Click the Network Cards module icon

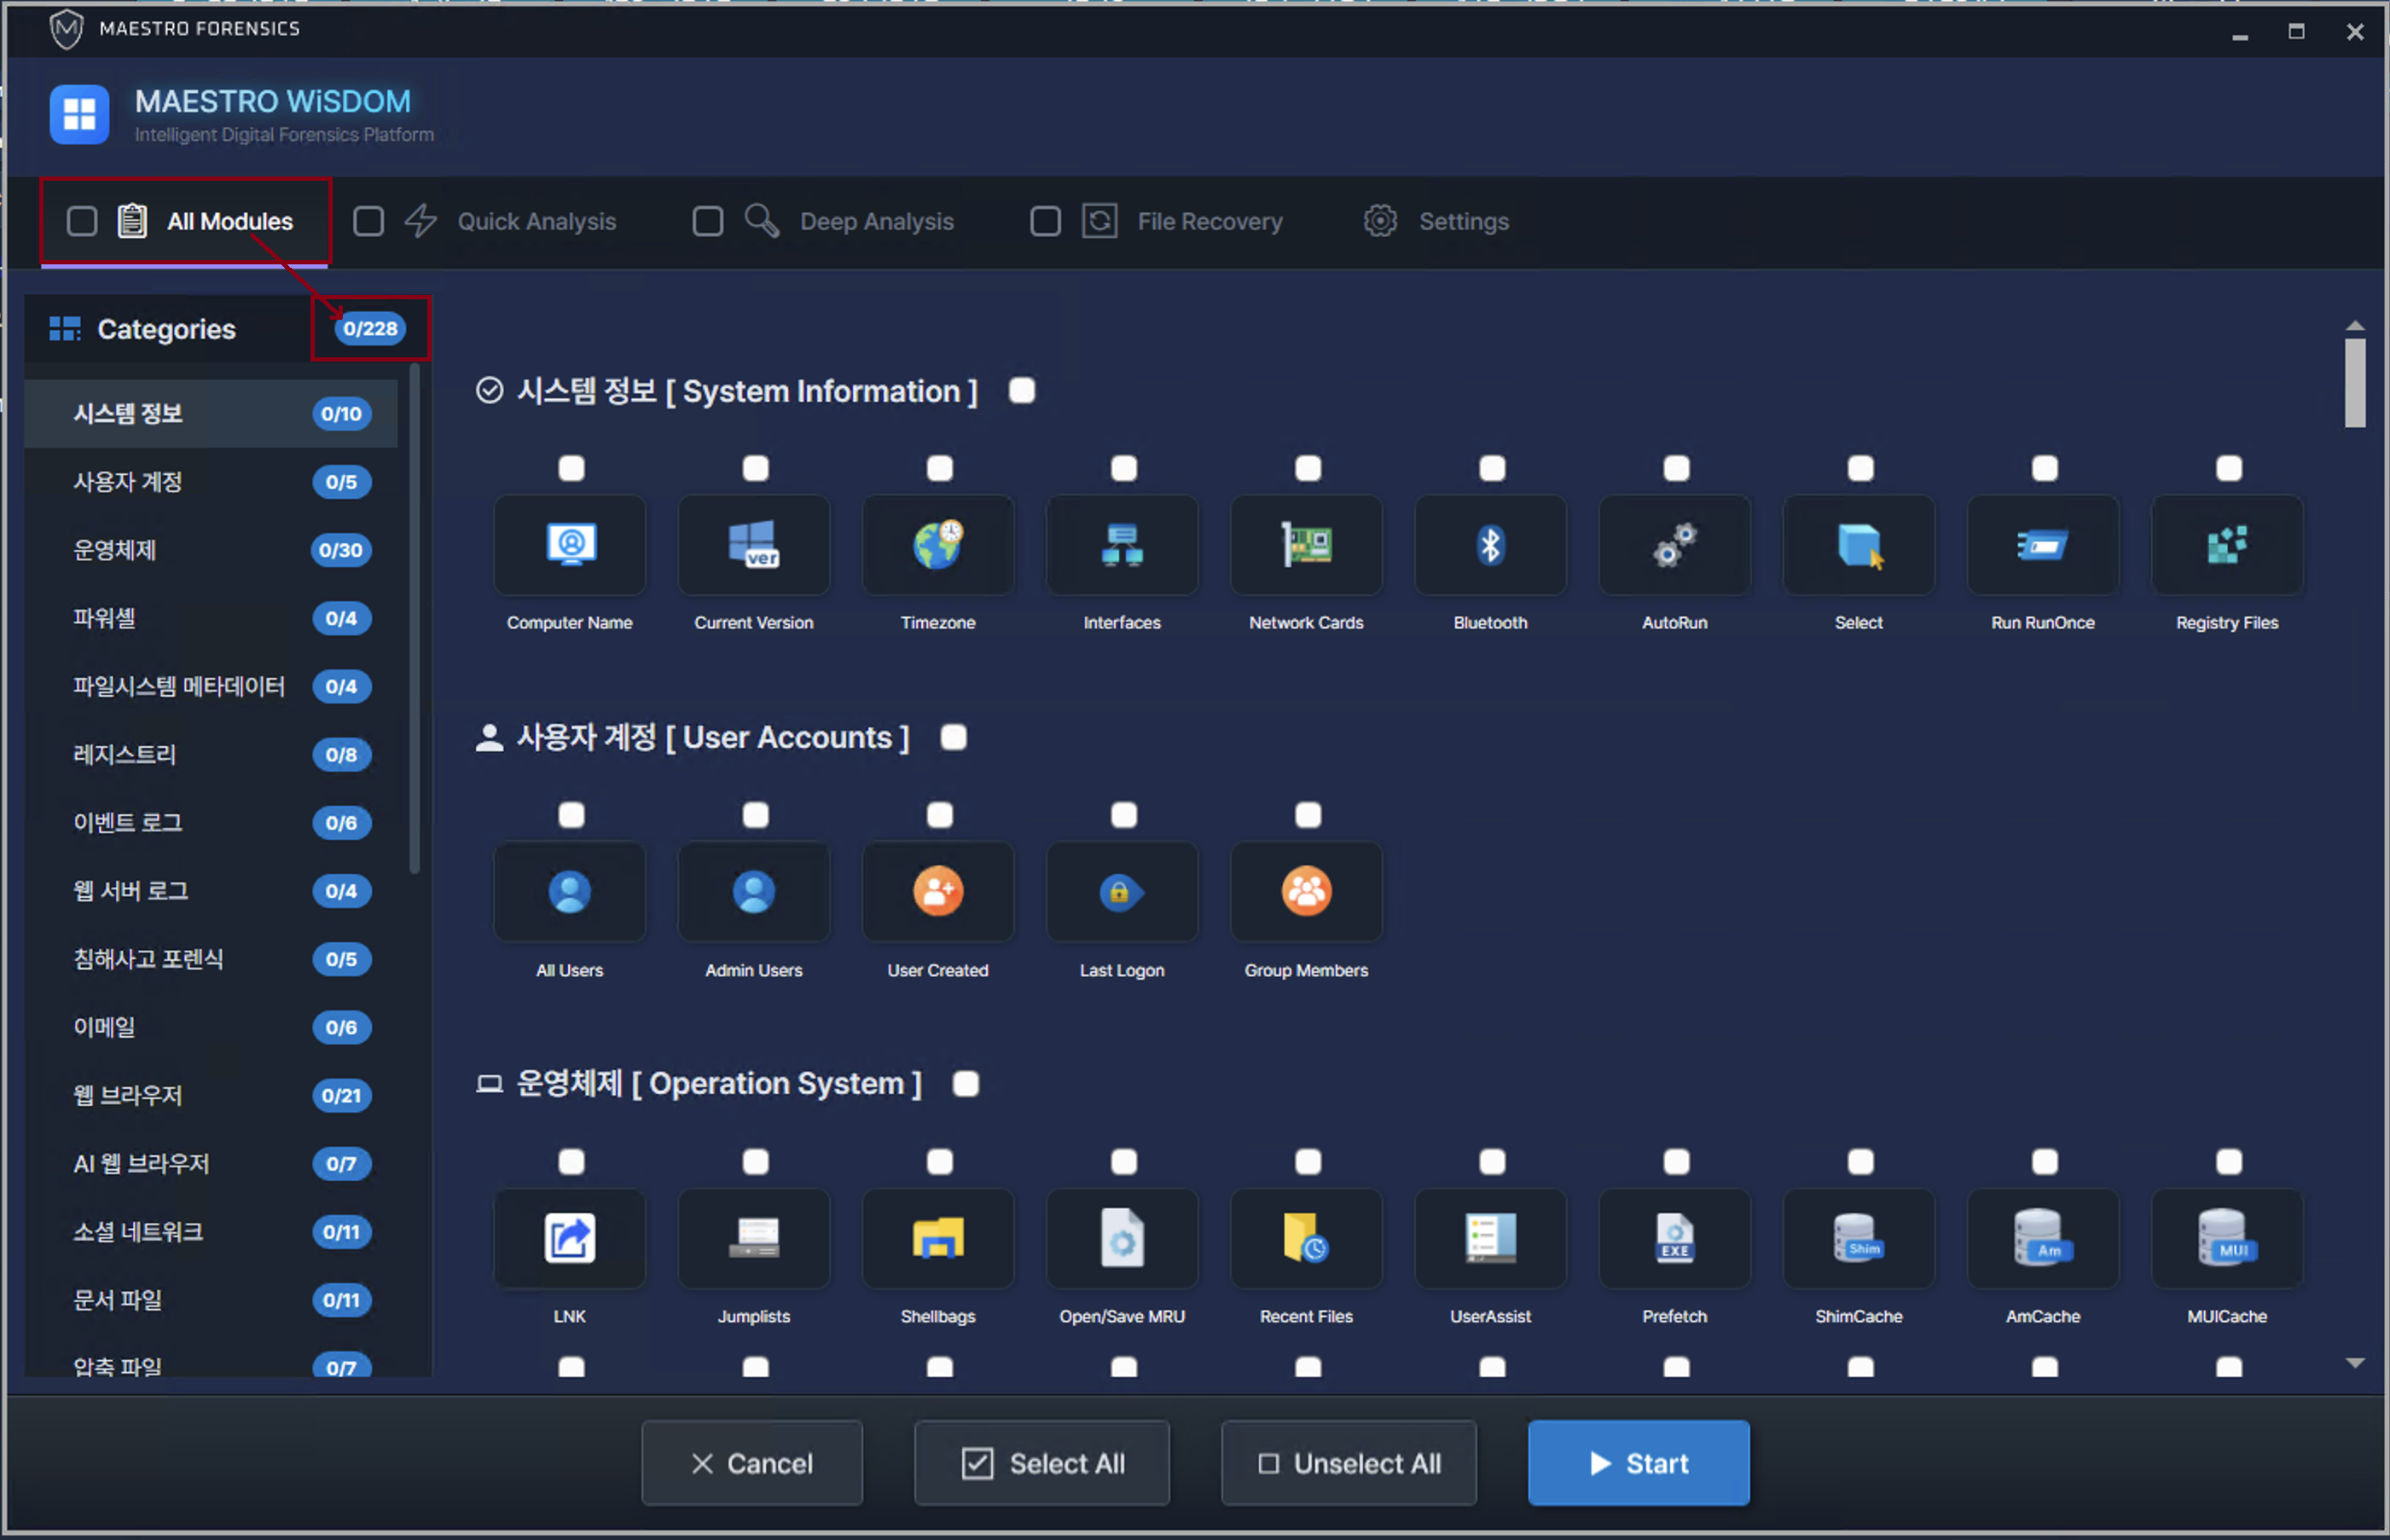coord(1306,545)
